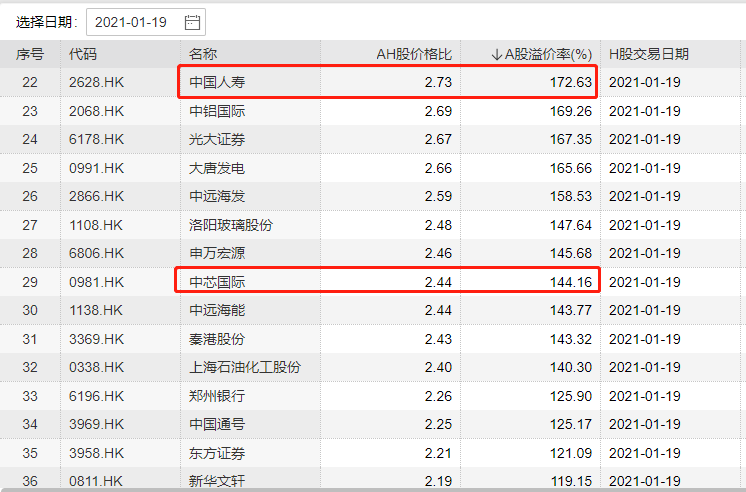
Task: Open stock 洛阳玻璃股份
Action: pyautogui.click(x=231, y=225)
